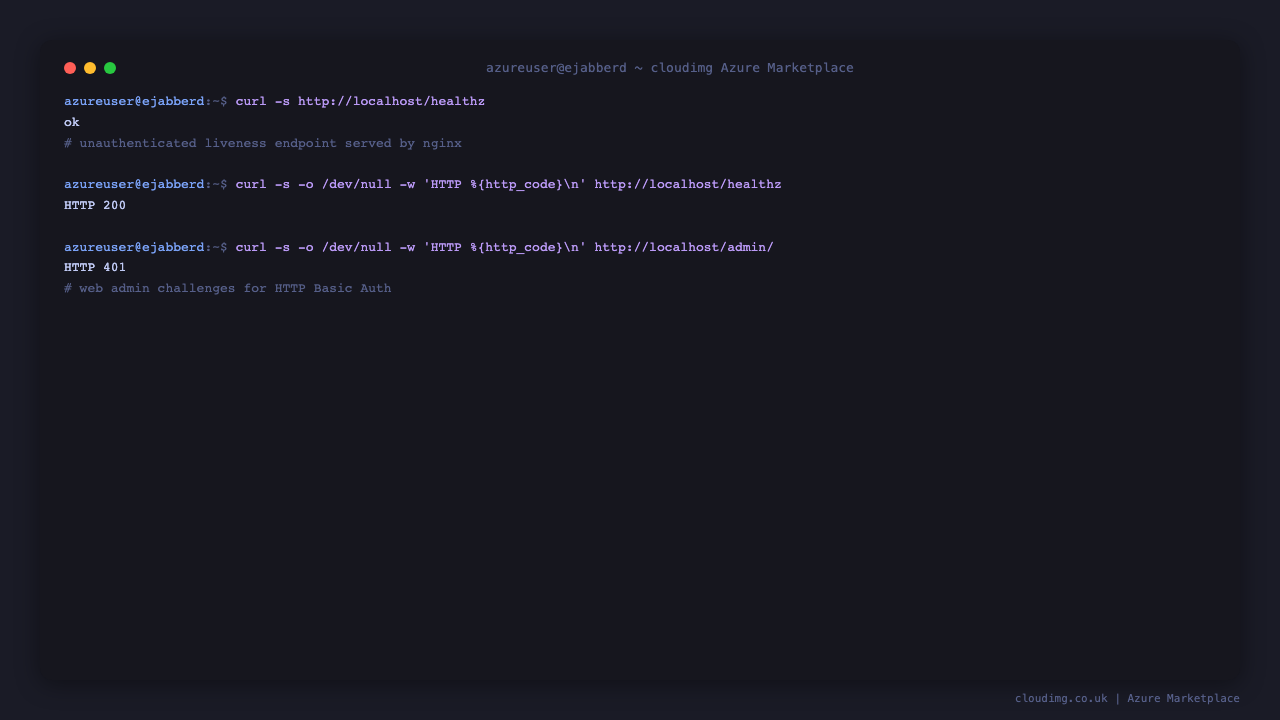Click the first azureuser@ejabberd prompt
The height and width of the screenshot is (720, 1280).
[146, 102]
